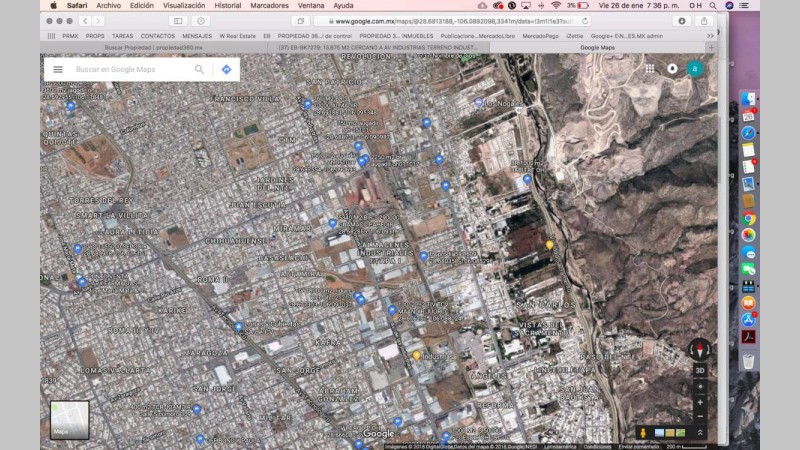Viewport: 800px width, 450px height.
Task: Click the search magnifier in Google Maps
Action: point(199,69)
